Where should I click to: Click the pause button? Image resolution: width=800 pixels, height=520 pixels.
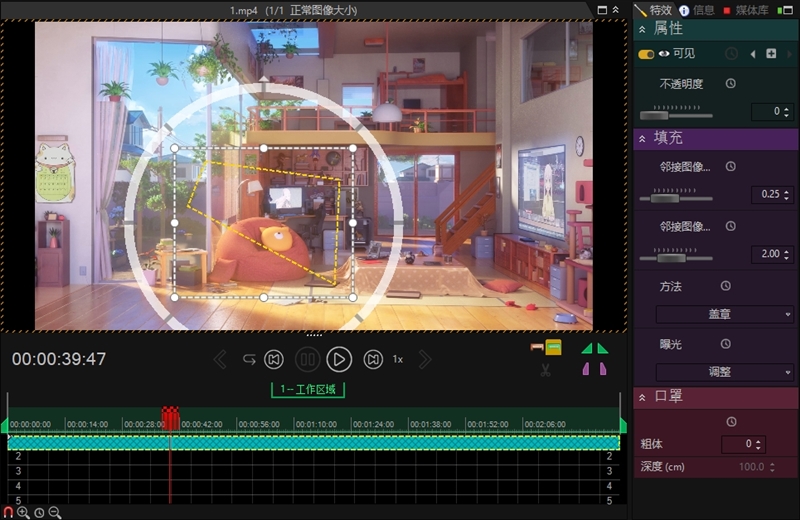click(x=308, y=360)
